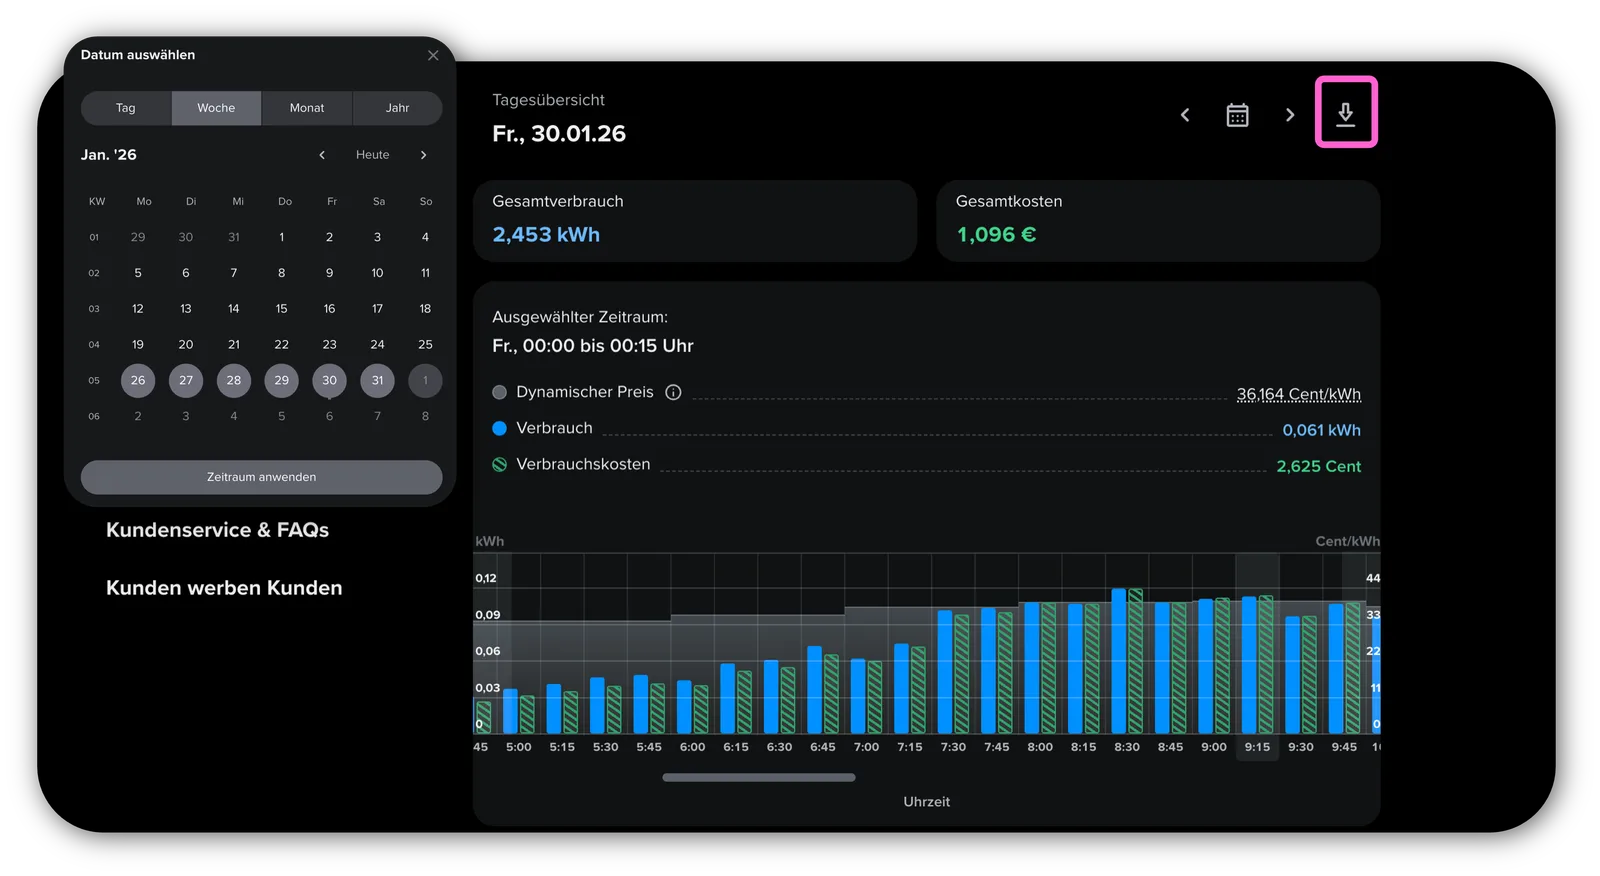Click the horizontal chart scrollbar handle

(758, 777)
